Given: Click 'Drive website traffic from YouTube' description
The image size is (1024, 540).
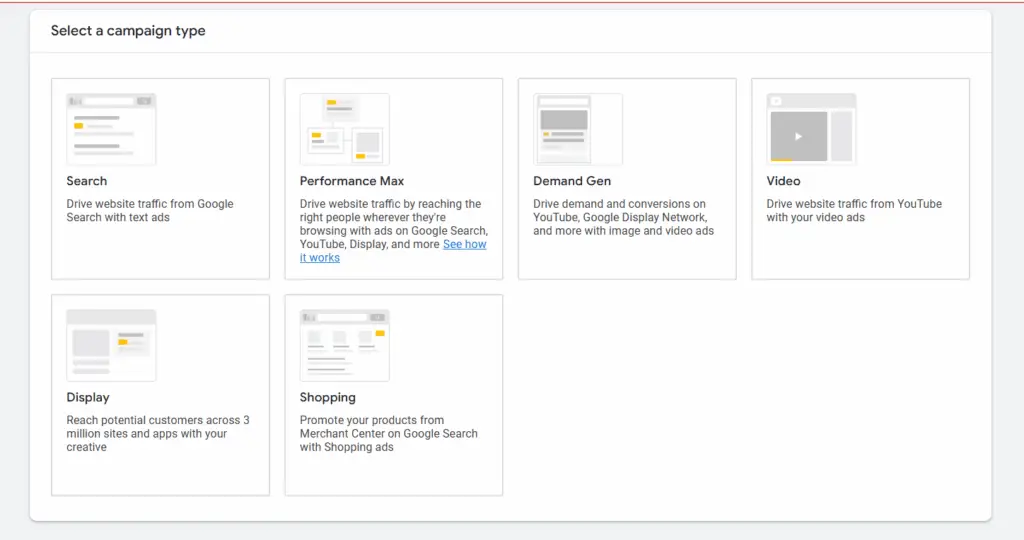Looking at the screenshot, I should [x=854, y=211].
